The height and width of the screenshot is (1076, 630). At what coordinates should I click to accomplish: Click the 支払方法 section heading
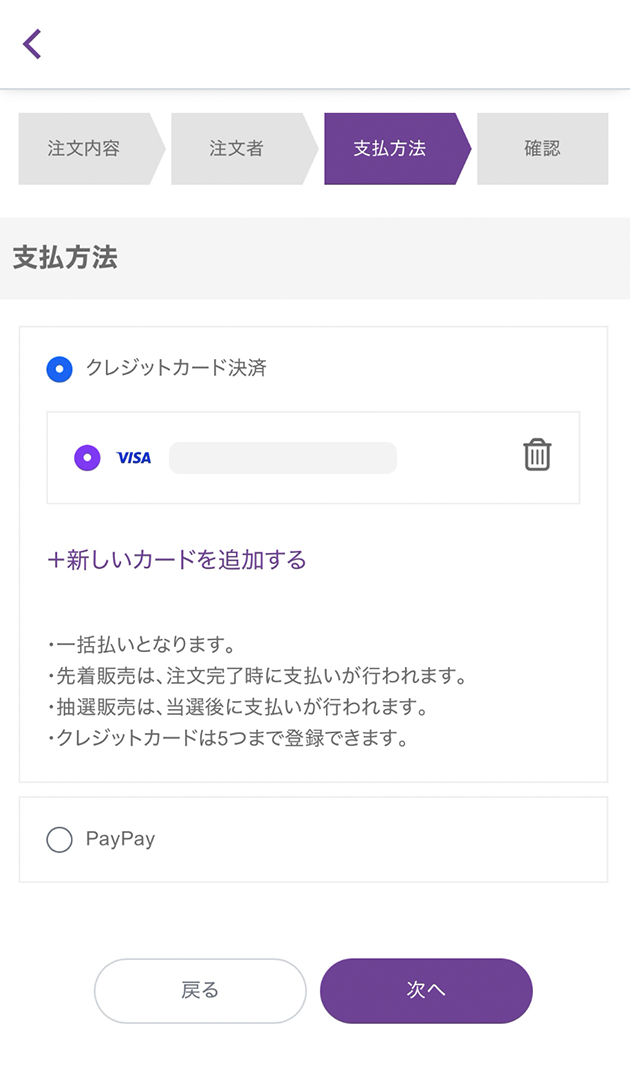pyautogui.click(x=66, y=258)
